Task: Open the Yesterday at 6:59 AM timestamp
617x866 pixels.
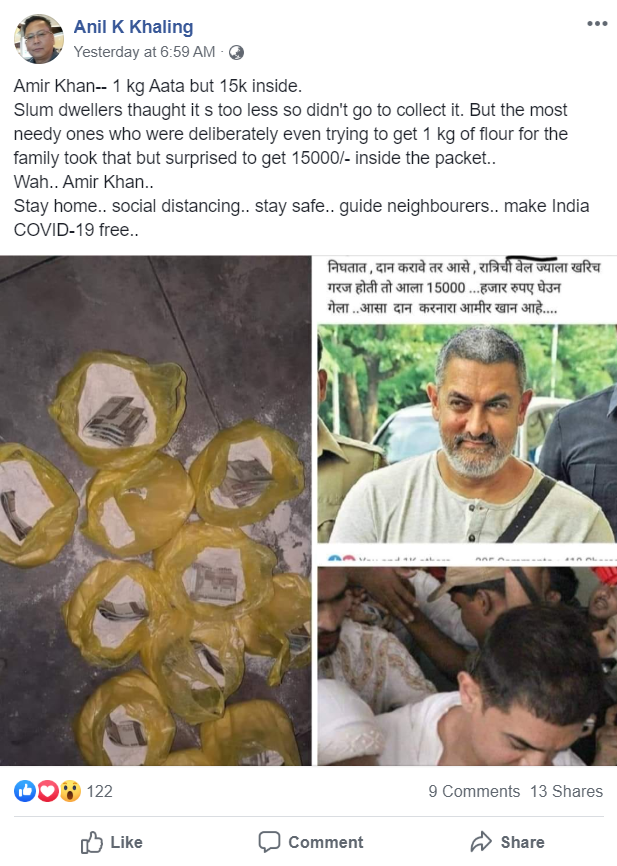Action: pos(144,52)
